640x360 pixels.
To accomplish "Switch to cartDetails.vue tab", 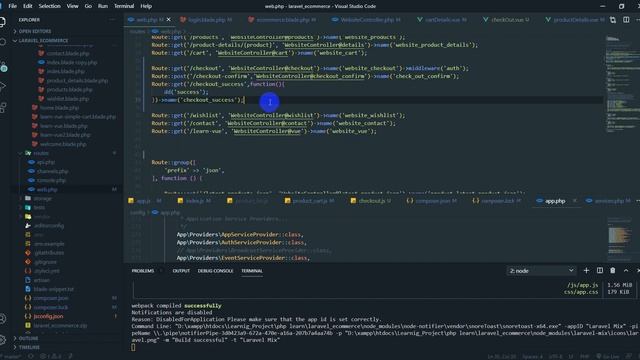I will (443, 20).
